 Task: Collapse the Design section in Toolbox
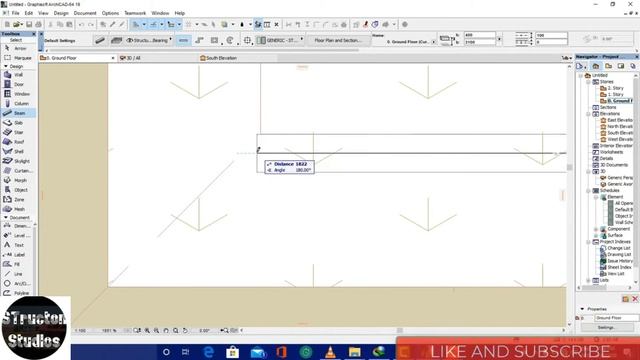[6, 66]
